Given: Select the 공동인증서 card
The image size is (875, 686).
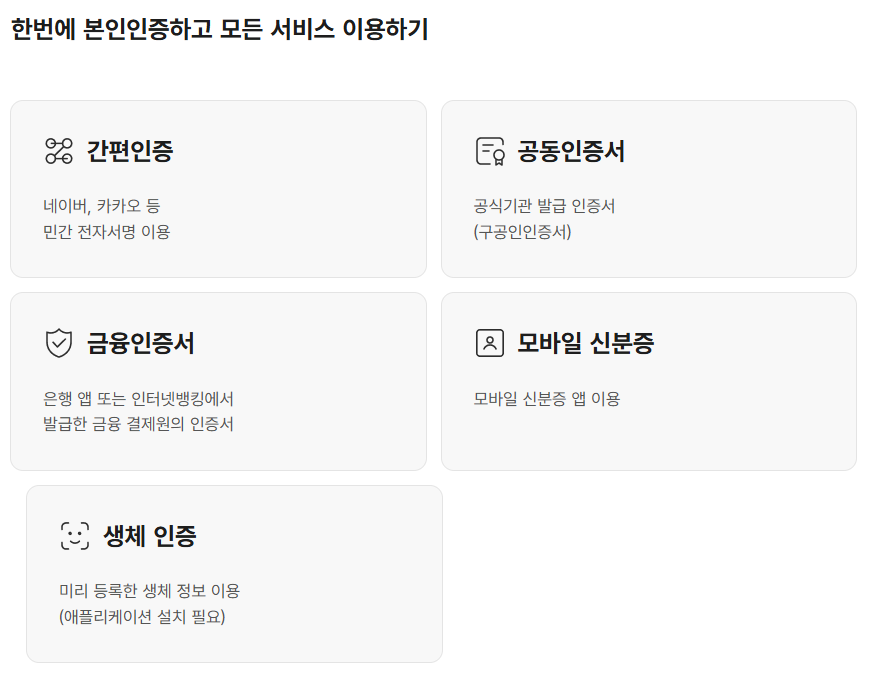Looking at the screenshot, I should pyautogui.click(x=650, y=187).
